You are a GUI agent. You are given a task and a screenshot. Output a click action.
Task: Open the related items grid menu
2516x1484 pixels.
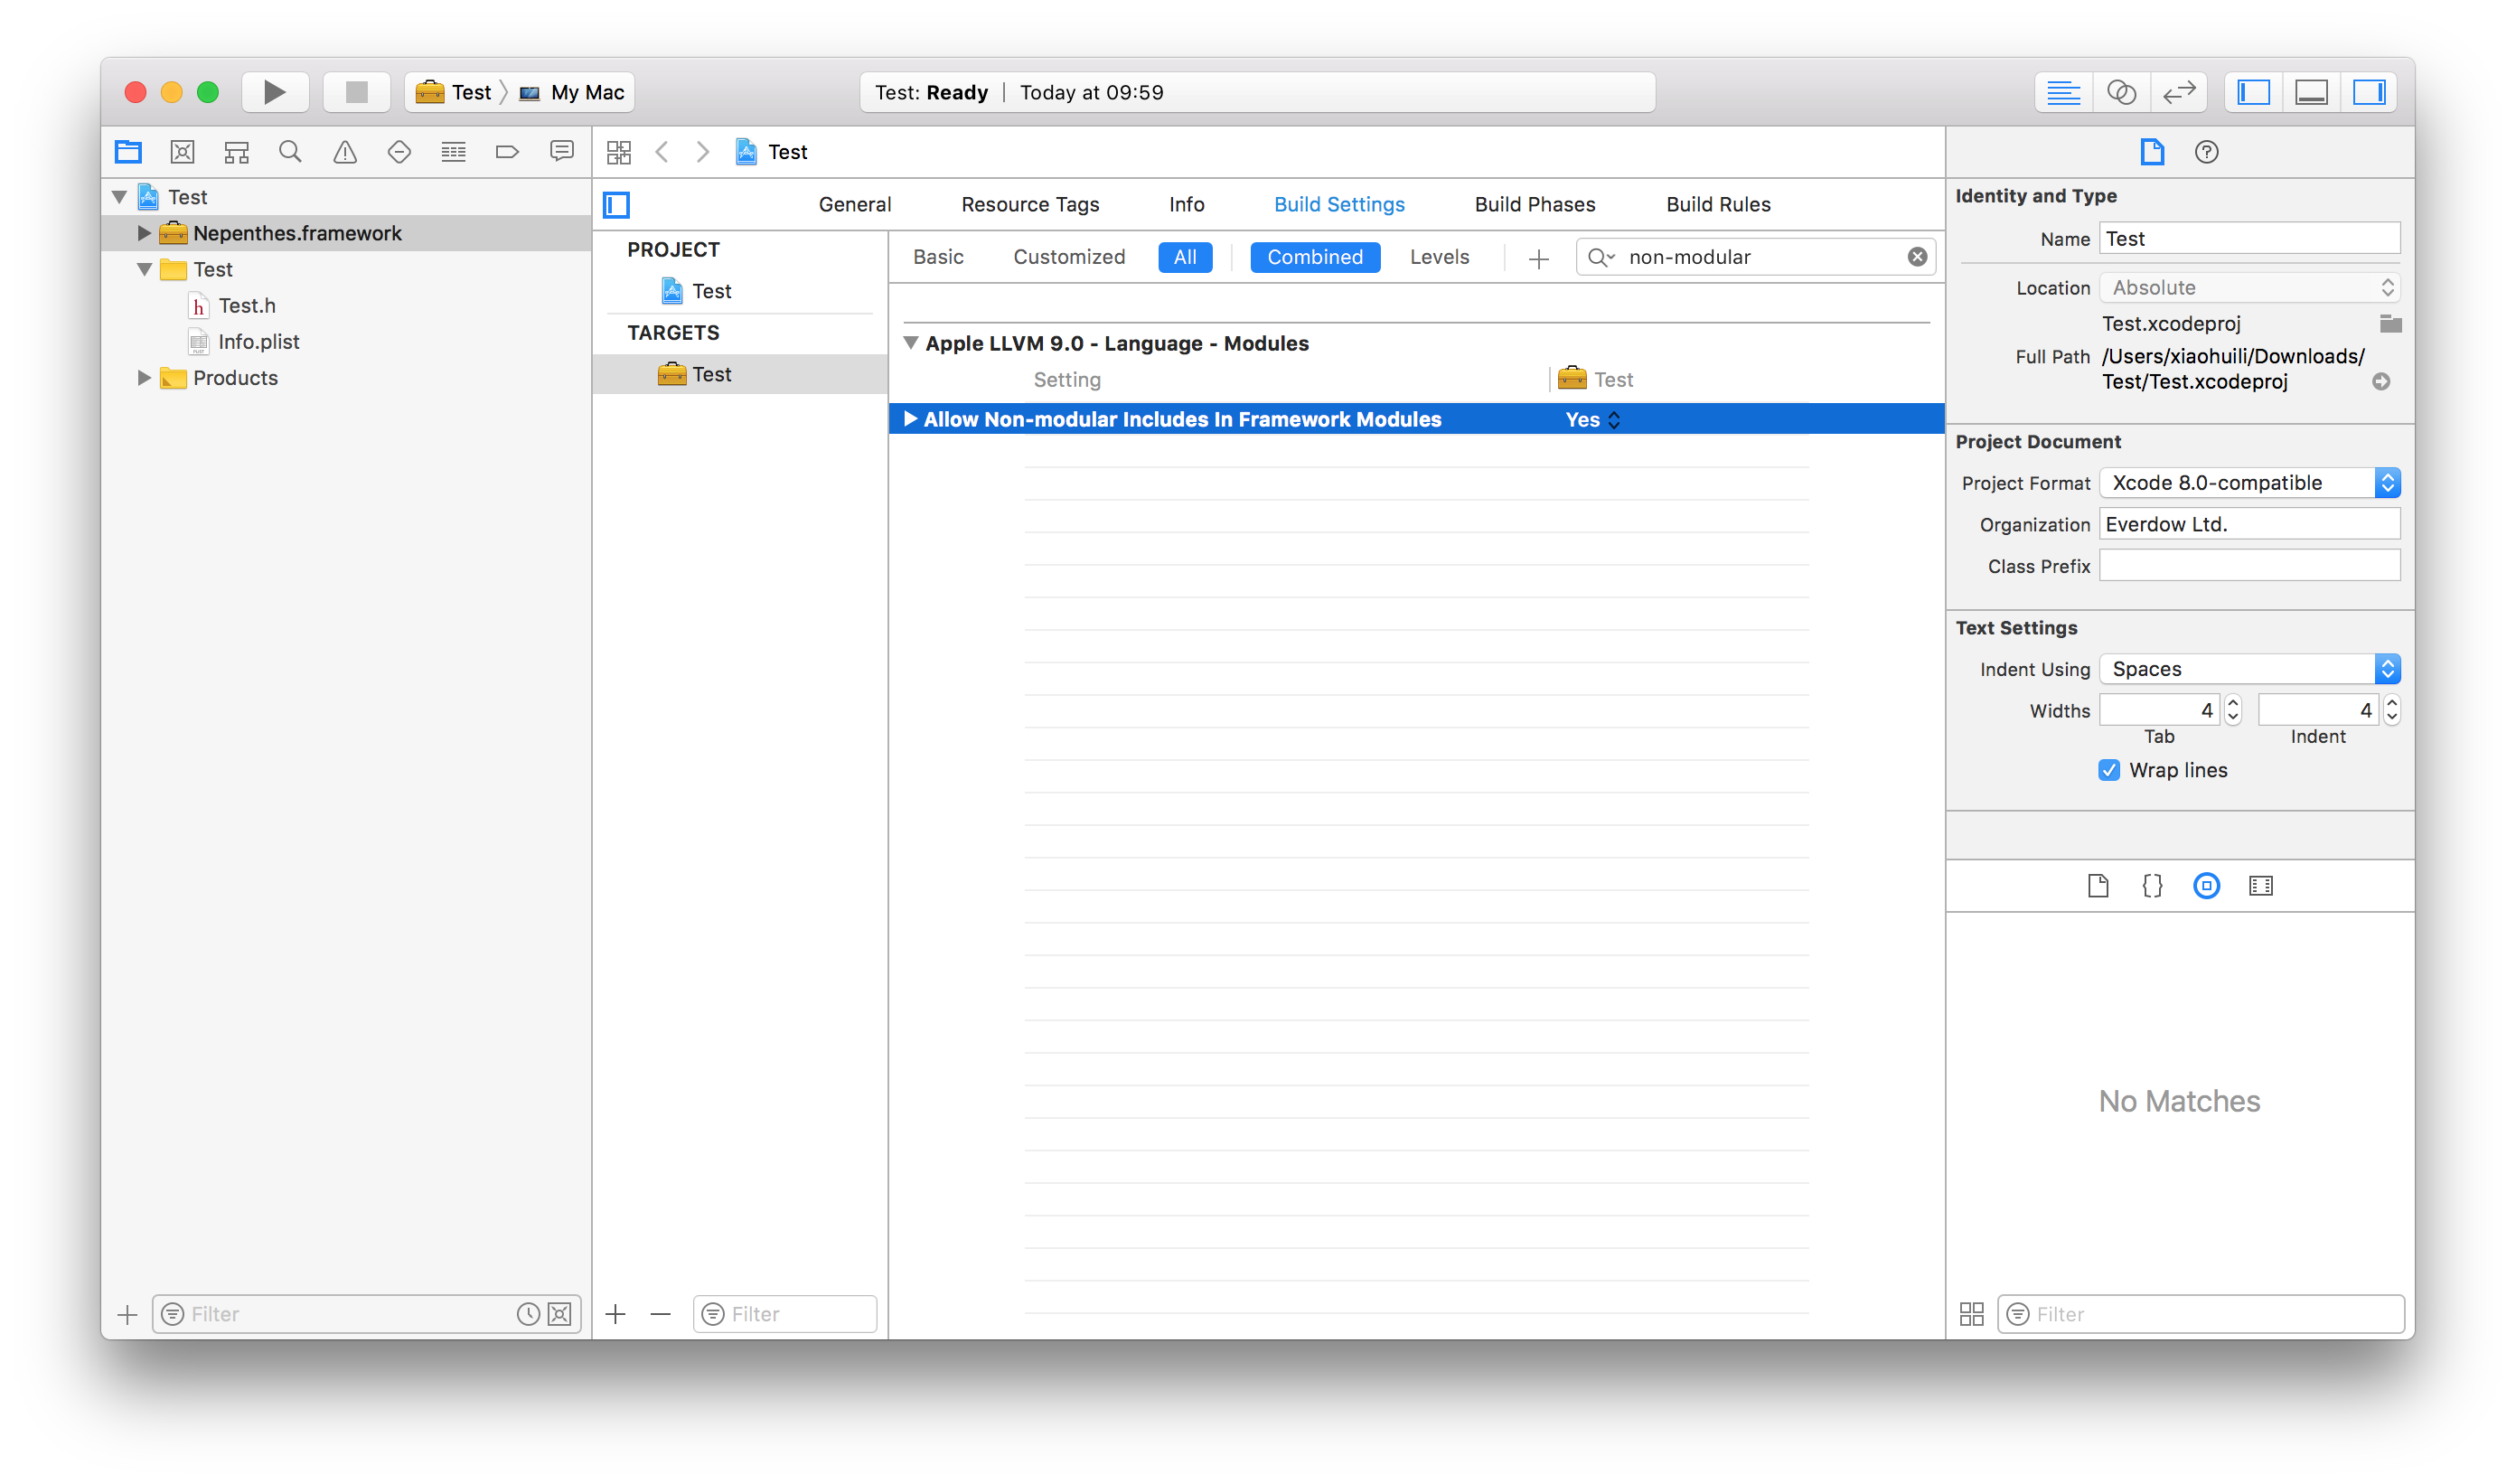click(x=619, y=152)
